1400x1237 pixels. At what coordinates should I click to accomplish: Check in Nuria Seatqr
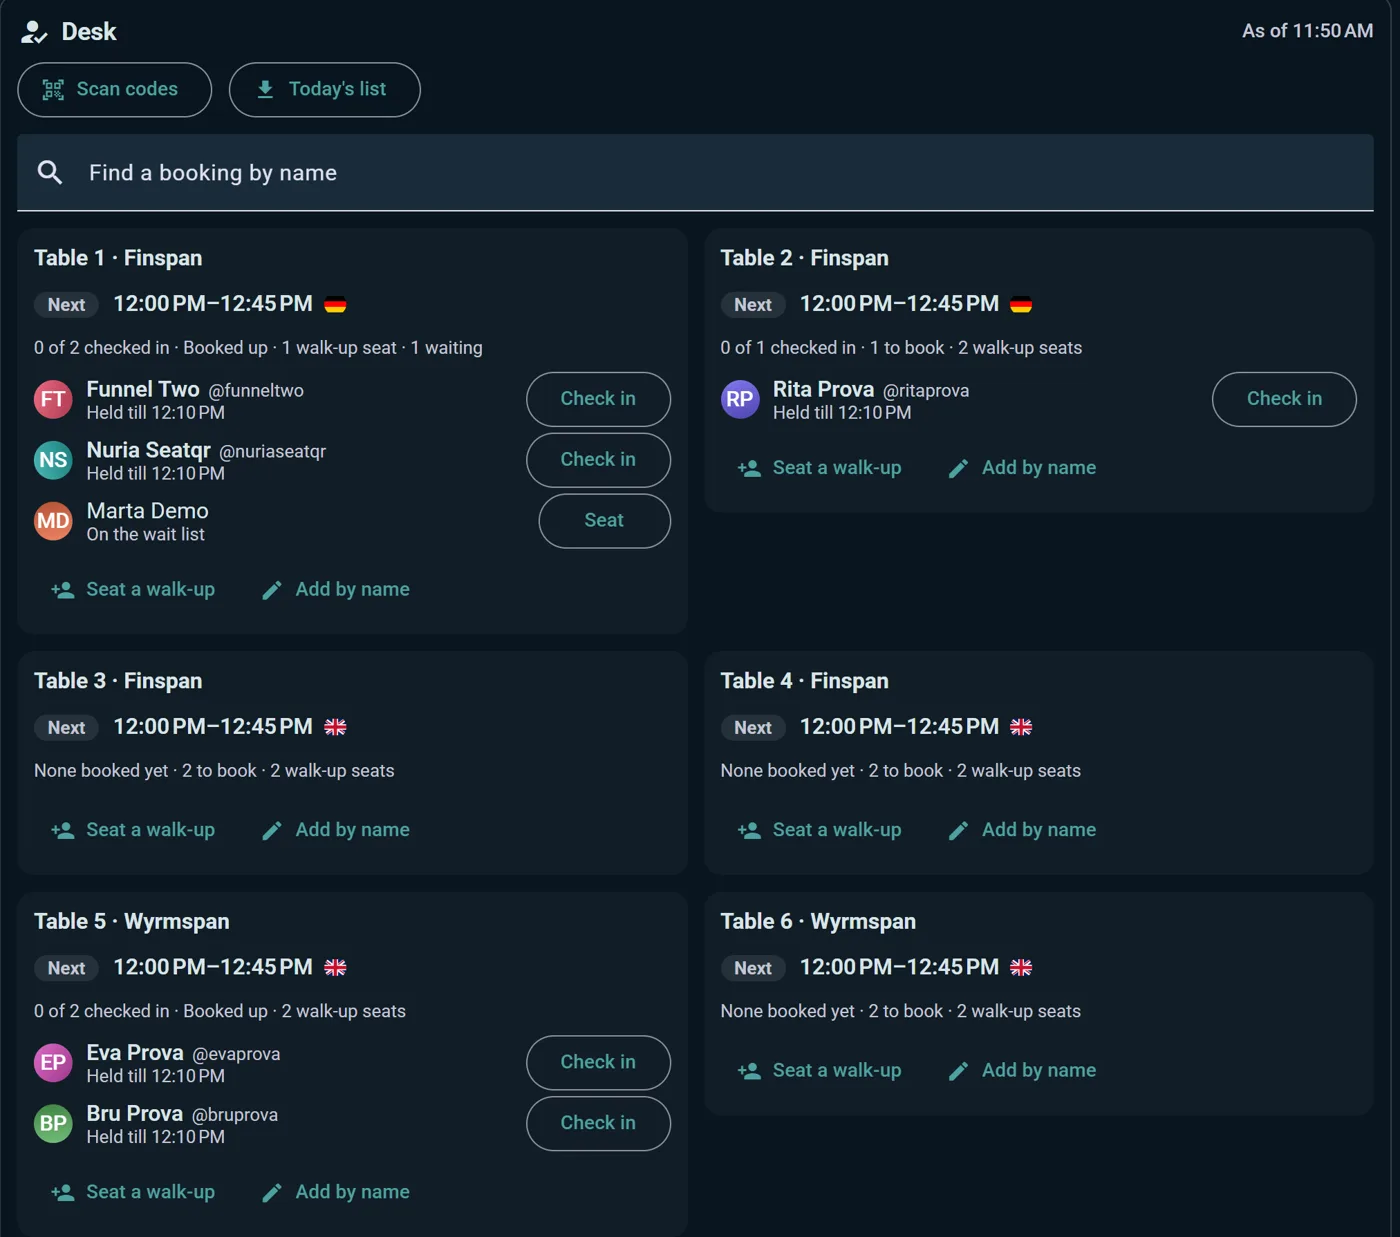[598, 460]
